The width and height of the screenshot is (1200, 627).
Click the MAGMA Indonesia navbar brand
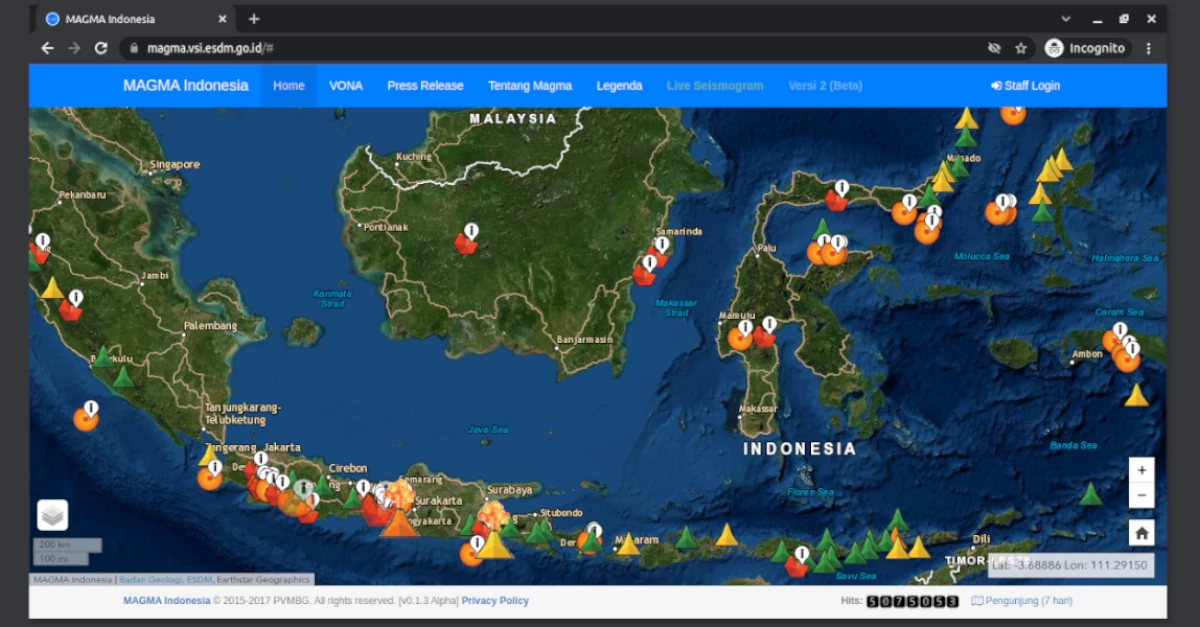click(186, 86)
